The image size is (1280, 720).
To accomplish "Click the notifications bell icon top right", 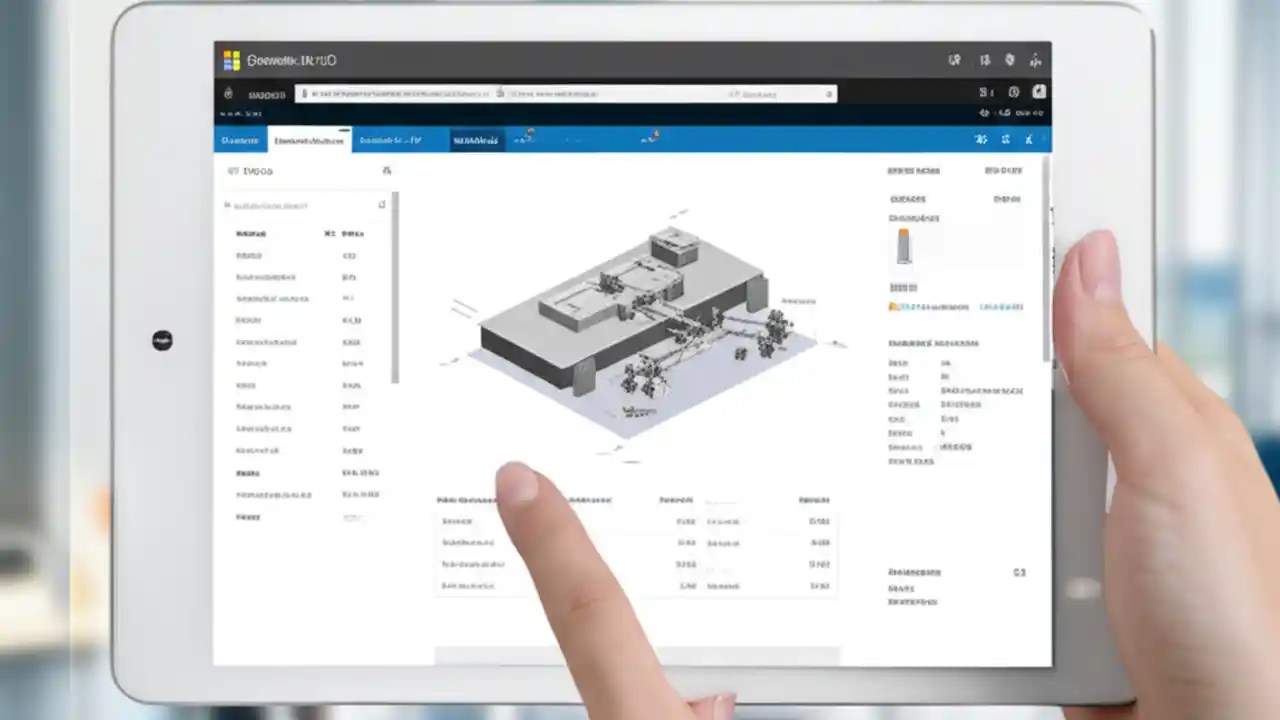I will tap(1009, 61).
